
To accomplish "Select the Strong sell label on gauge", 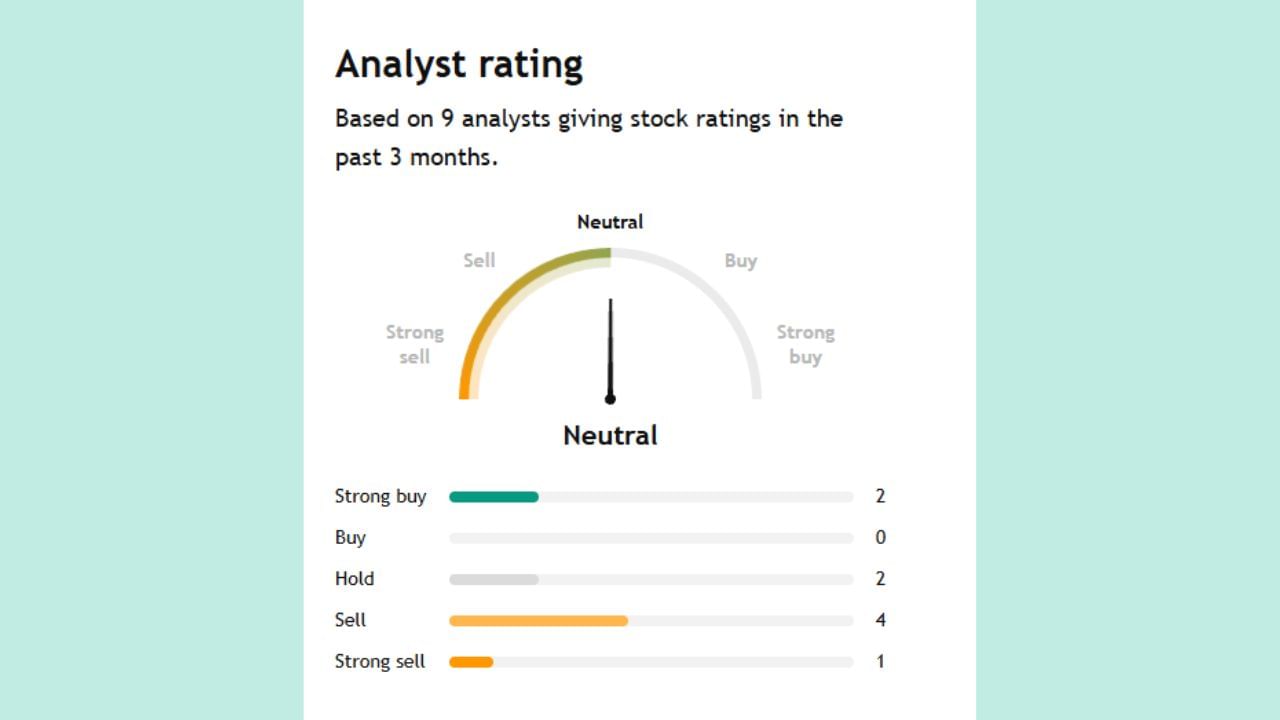I will [415, 344].
